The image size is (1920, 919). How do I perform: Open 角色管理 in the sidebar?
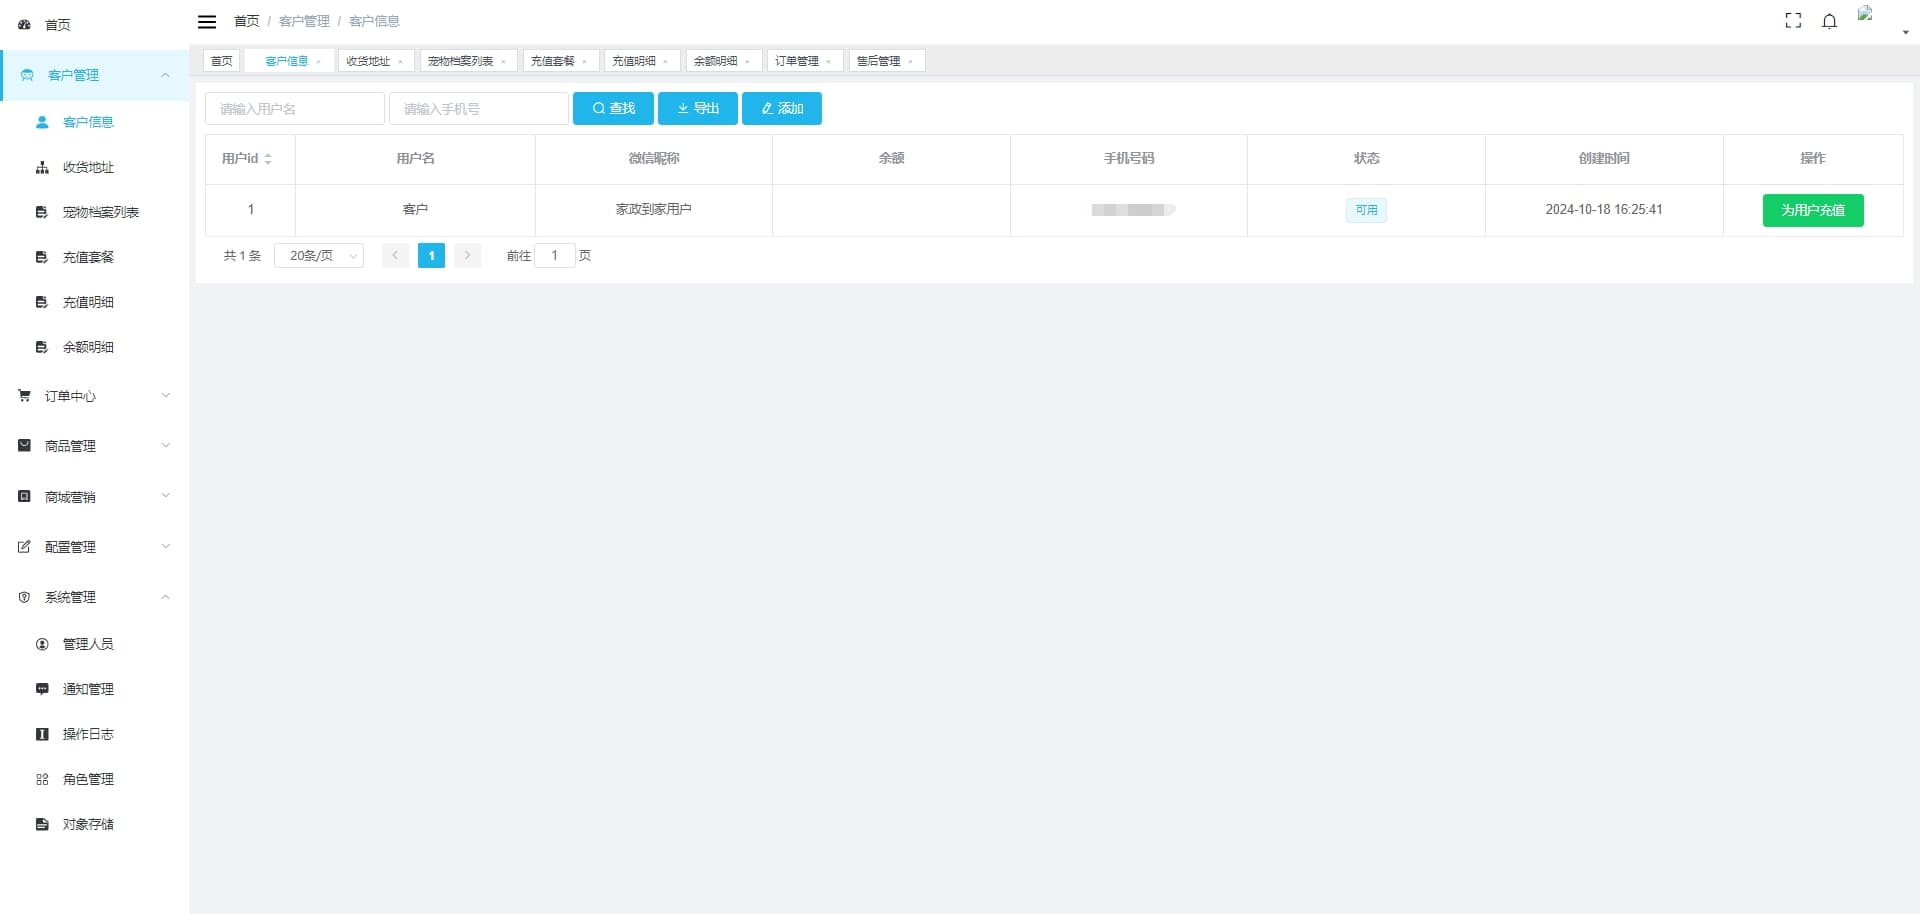pos(95,779)
